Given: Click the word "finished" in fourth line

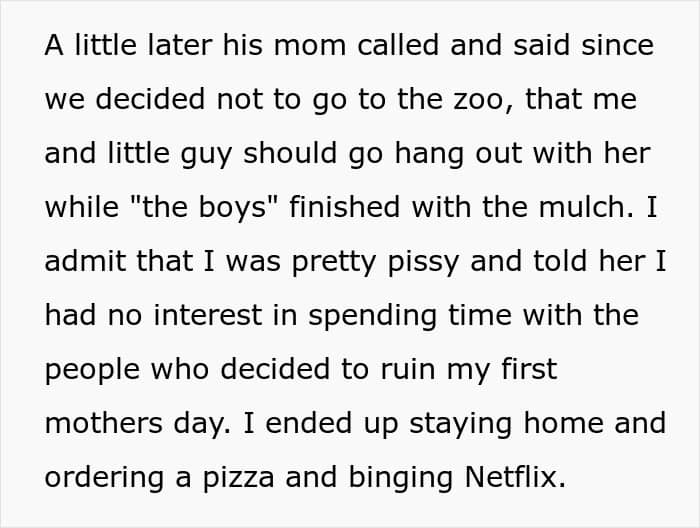Looking at the screenshot, I should (x=345, y=207).
